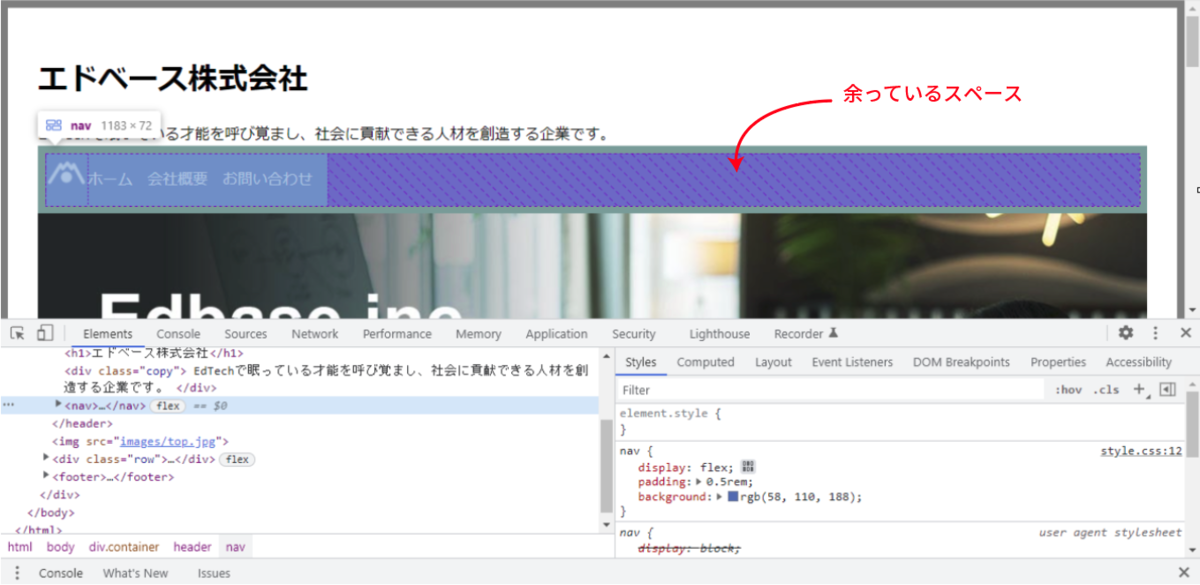Viewport: 1200px width, 585px height.
Task: Expand the footer node in the DOM tree
Action: pos(46,476)
